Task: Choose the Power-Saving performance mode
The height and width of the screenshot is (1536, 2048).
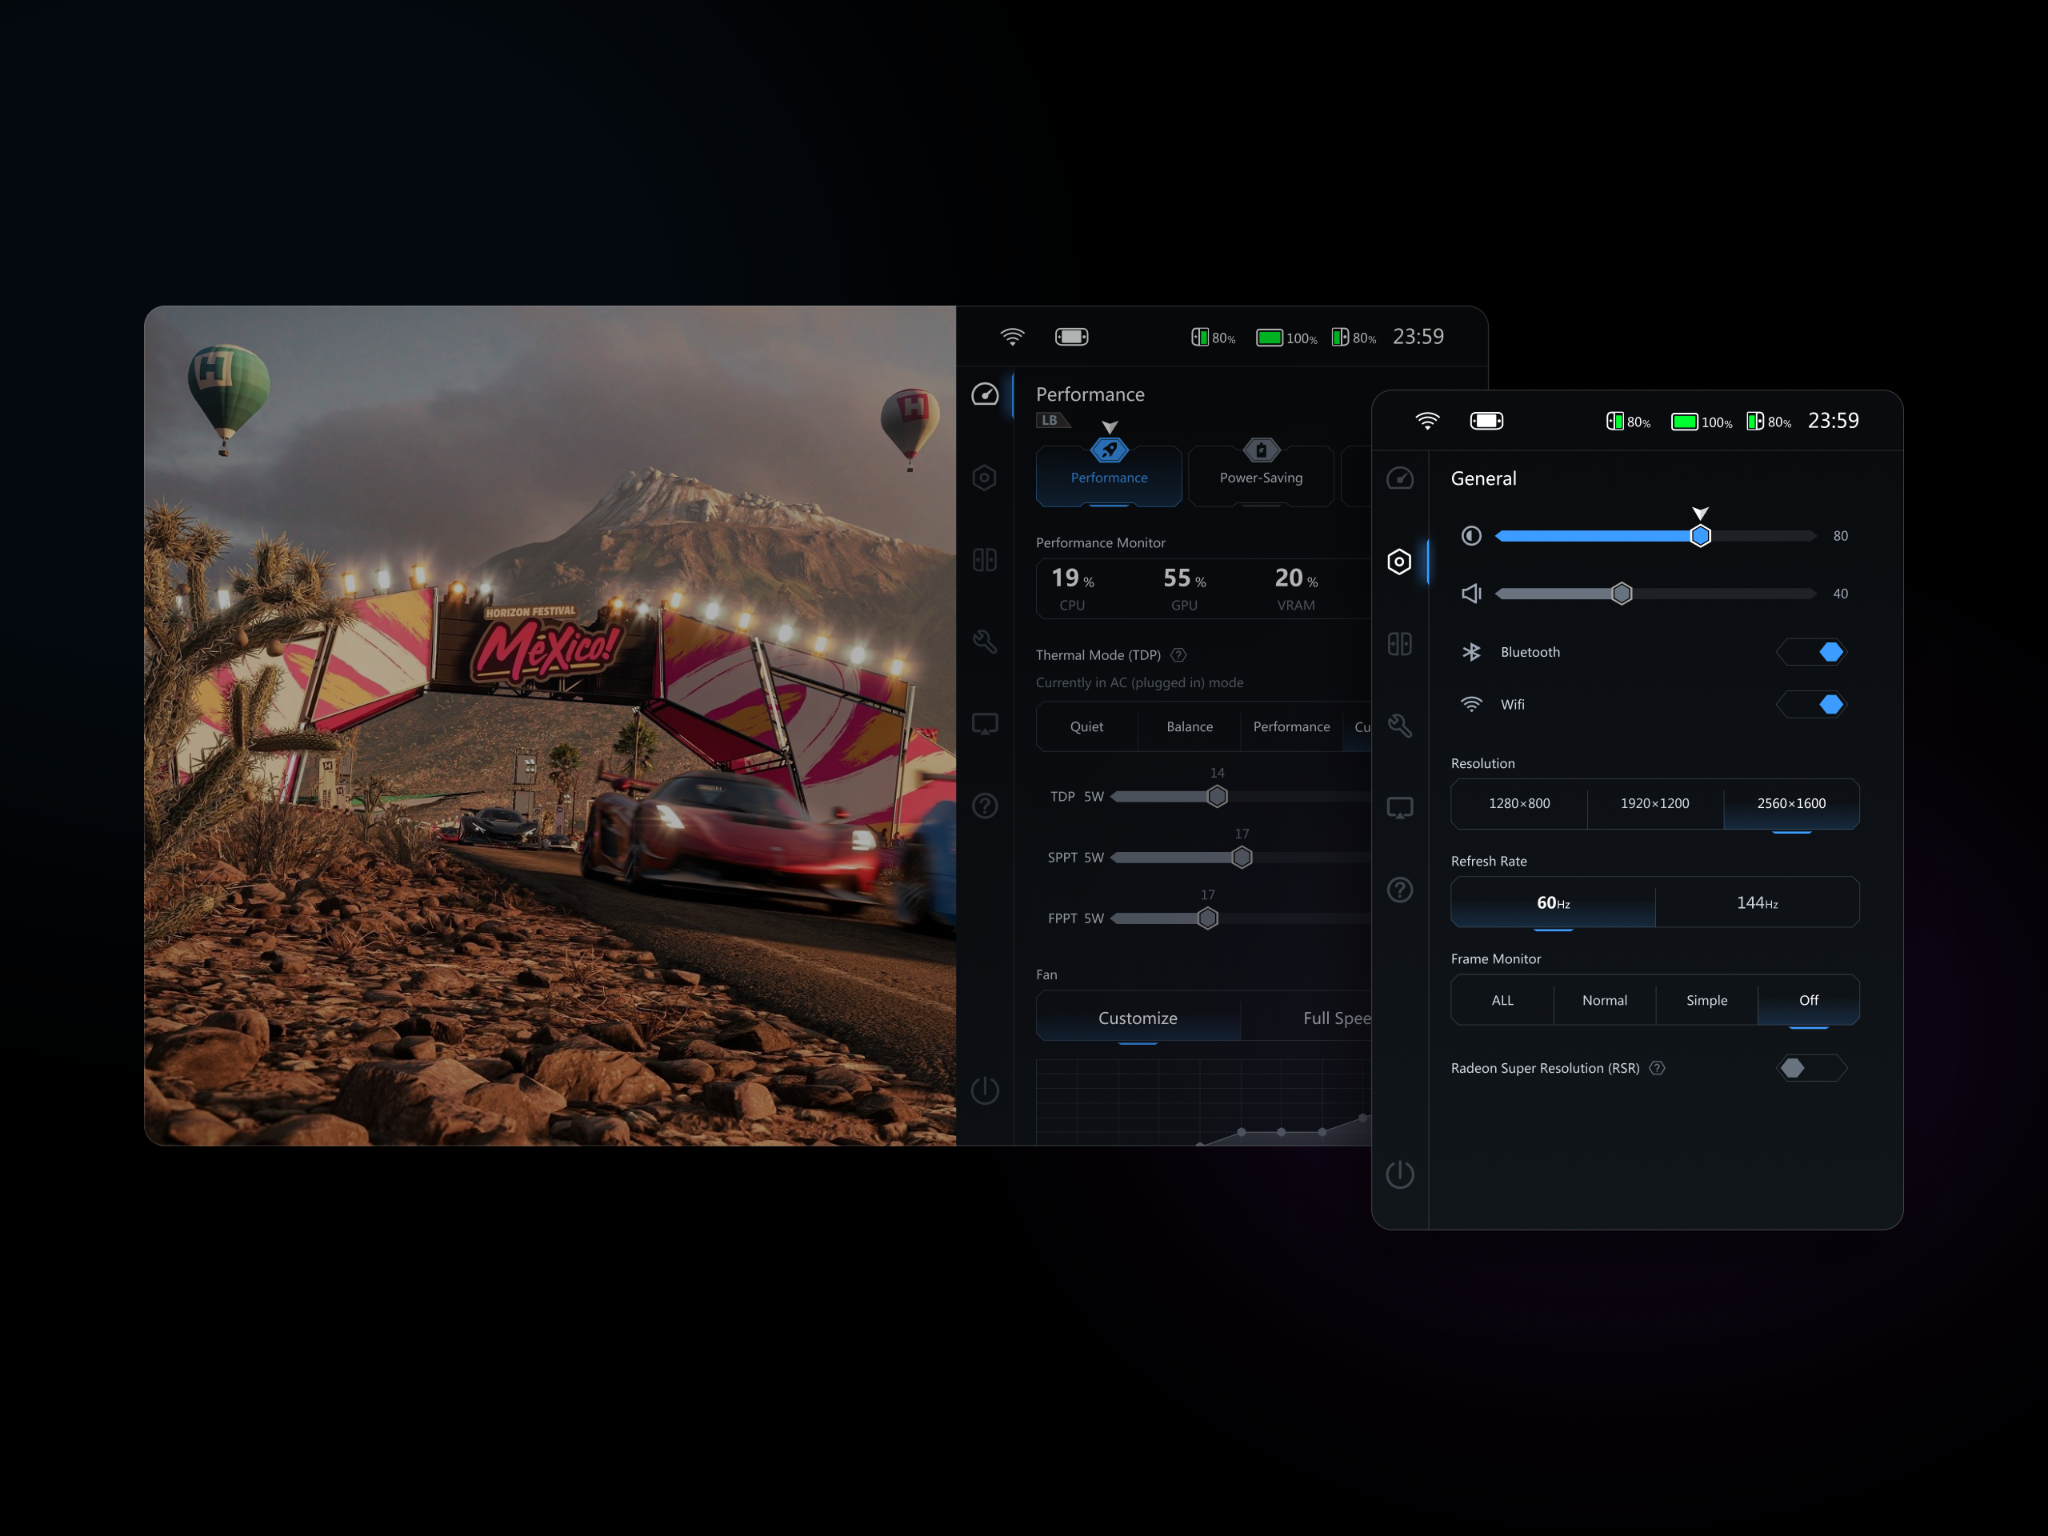Action: (1261, 477)
